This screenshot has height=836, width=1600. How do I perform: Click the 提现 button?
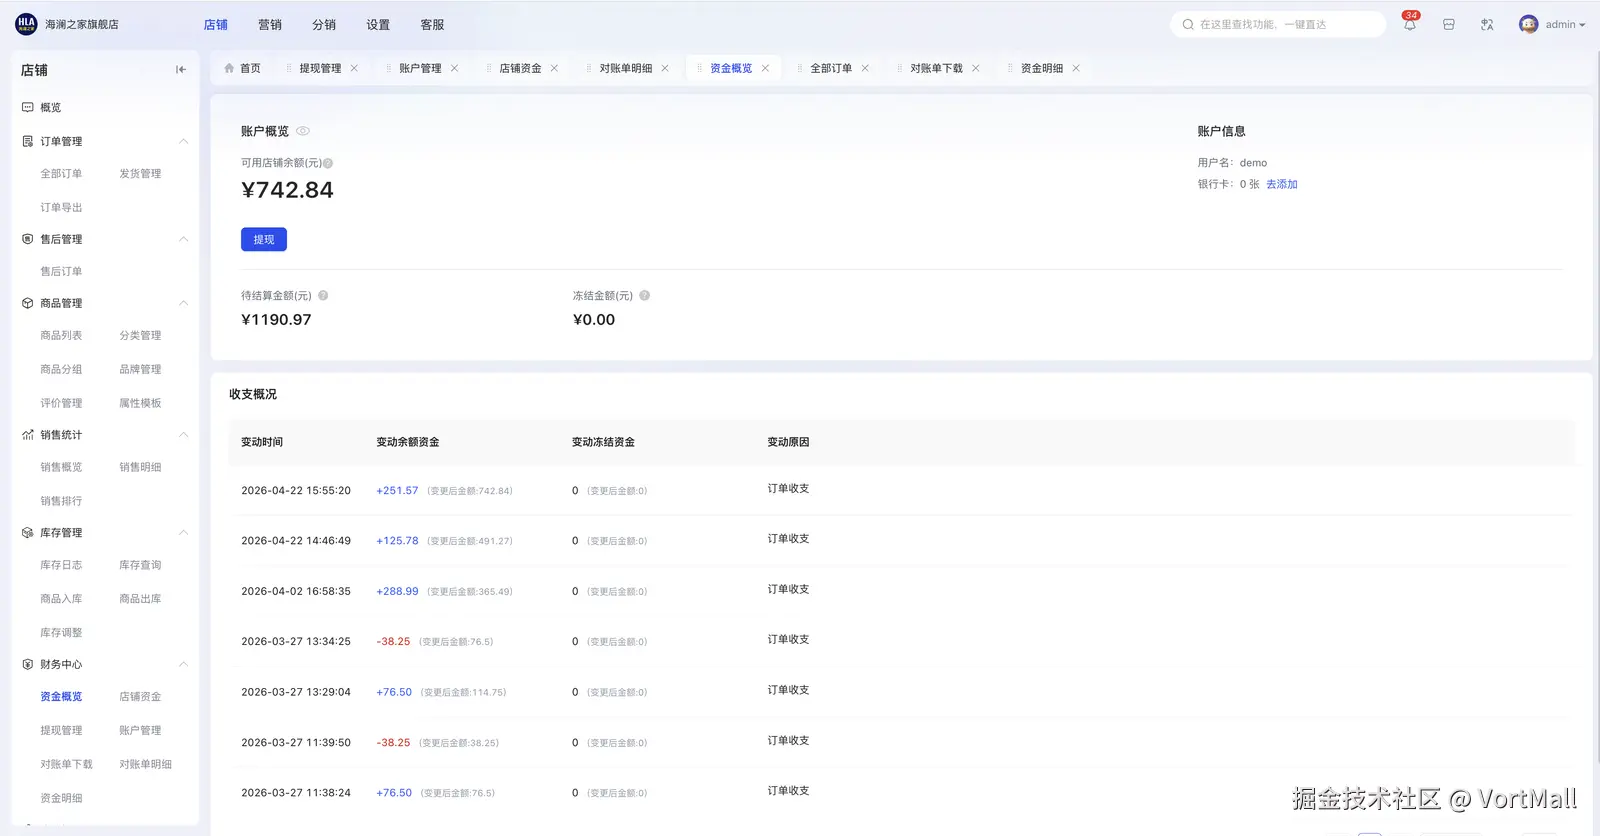point(264,239)
